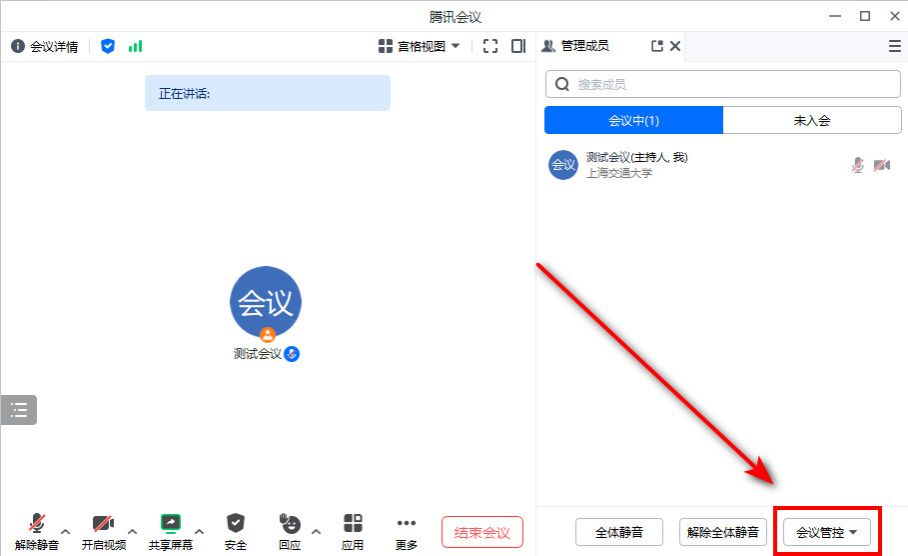Click the 会议详情 label
Screen dimensions: 908x556
point(54,46)
